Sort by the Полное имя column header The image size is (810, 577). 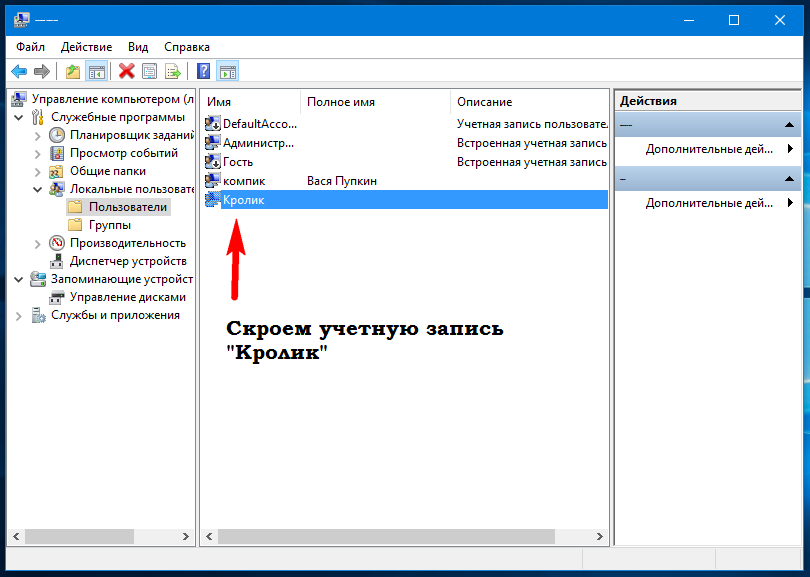point(375,102)
